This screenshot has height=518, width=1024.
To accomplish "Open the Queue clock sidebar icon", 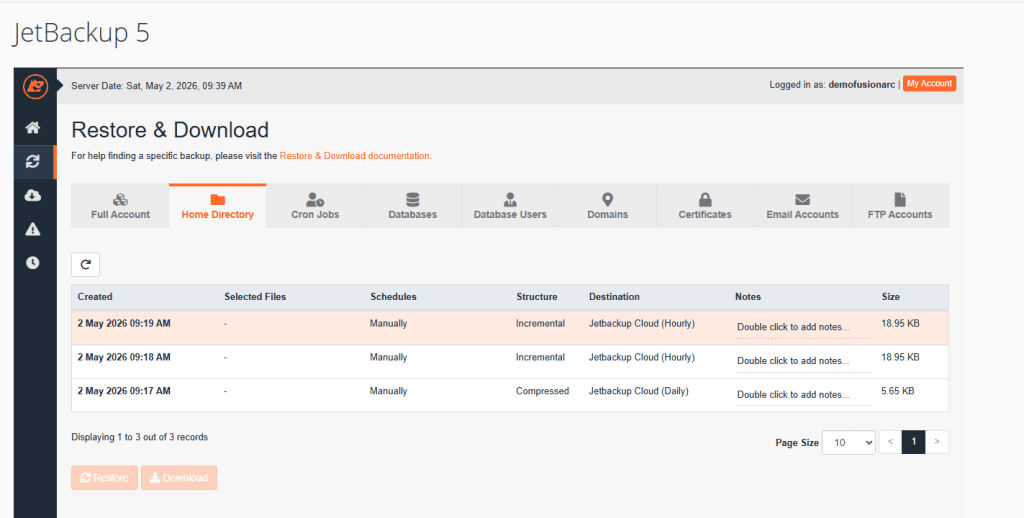I will click(x=33, y=263).
